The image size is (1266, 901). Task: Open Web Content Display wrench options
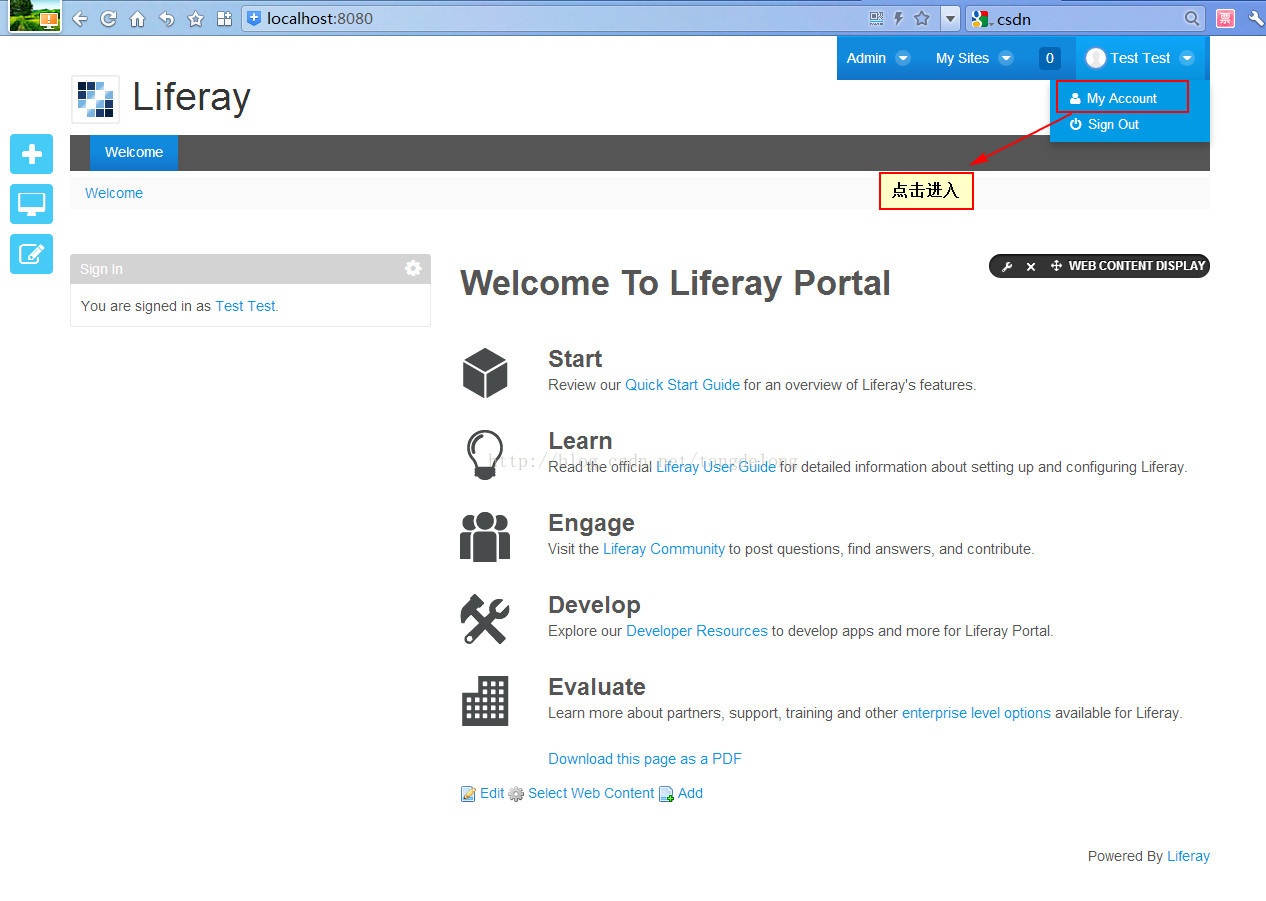1007,266
